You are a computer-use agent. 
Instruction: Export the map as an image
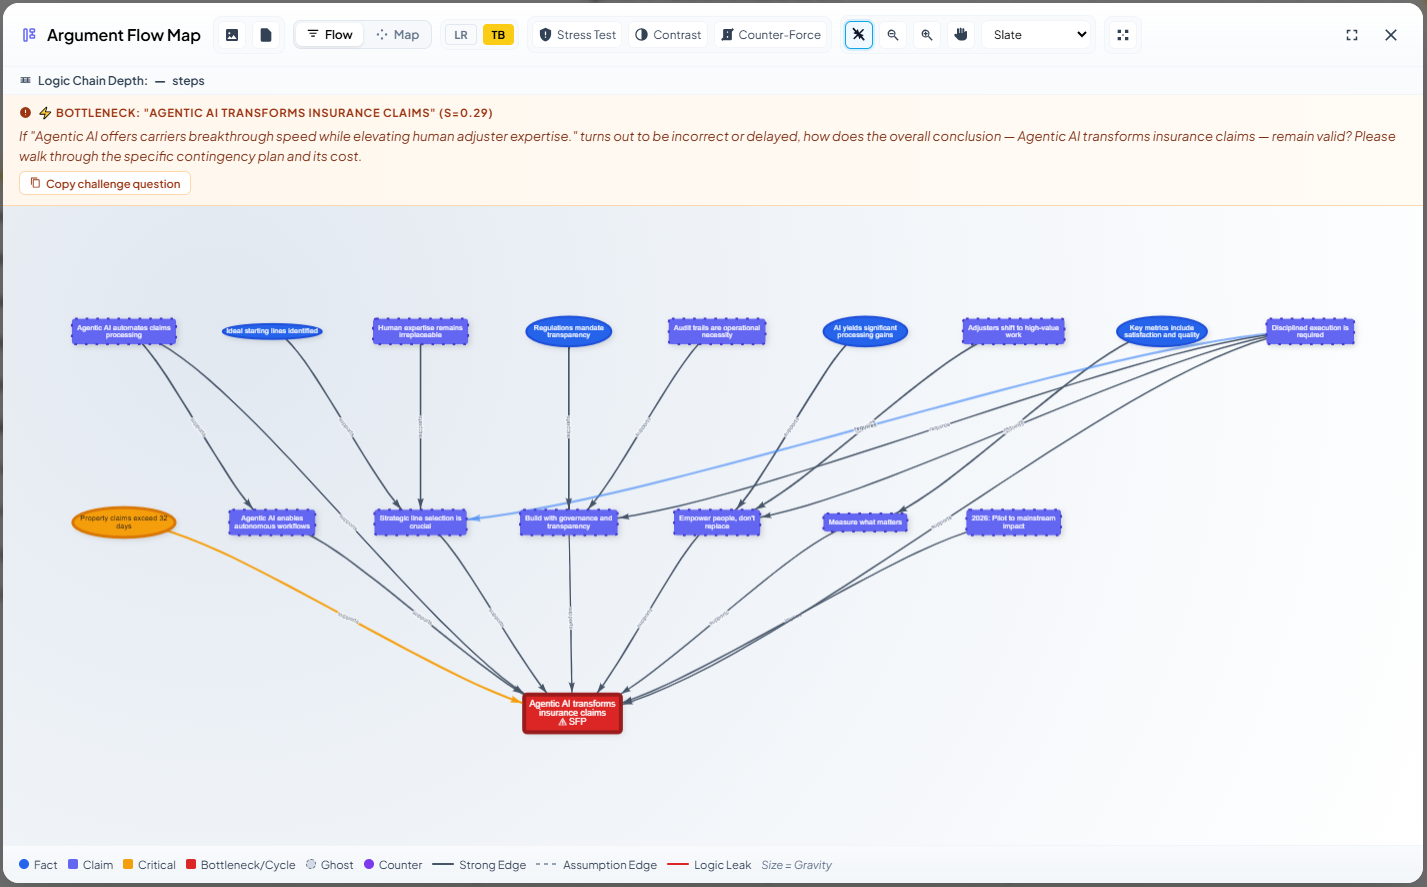tap(231, 34)
